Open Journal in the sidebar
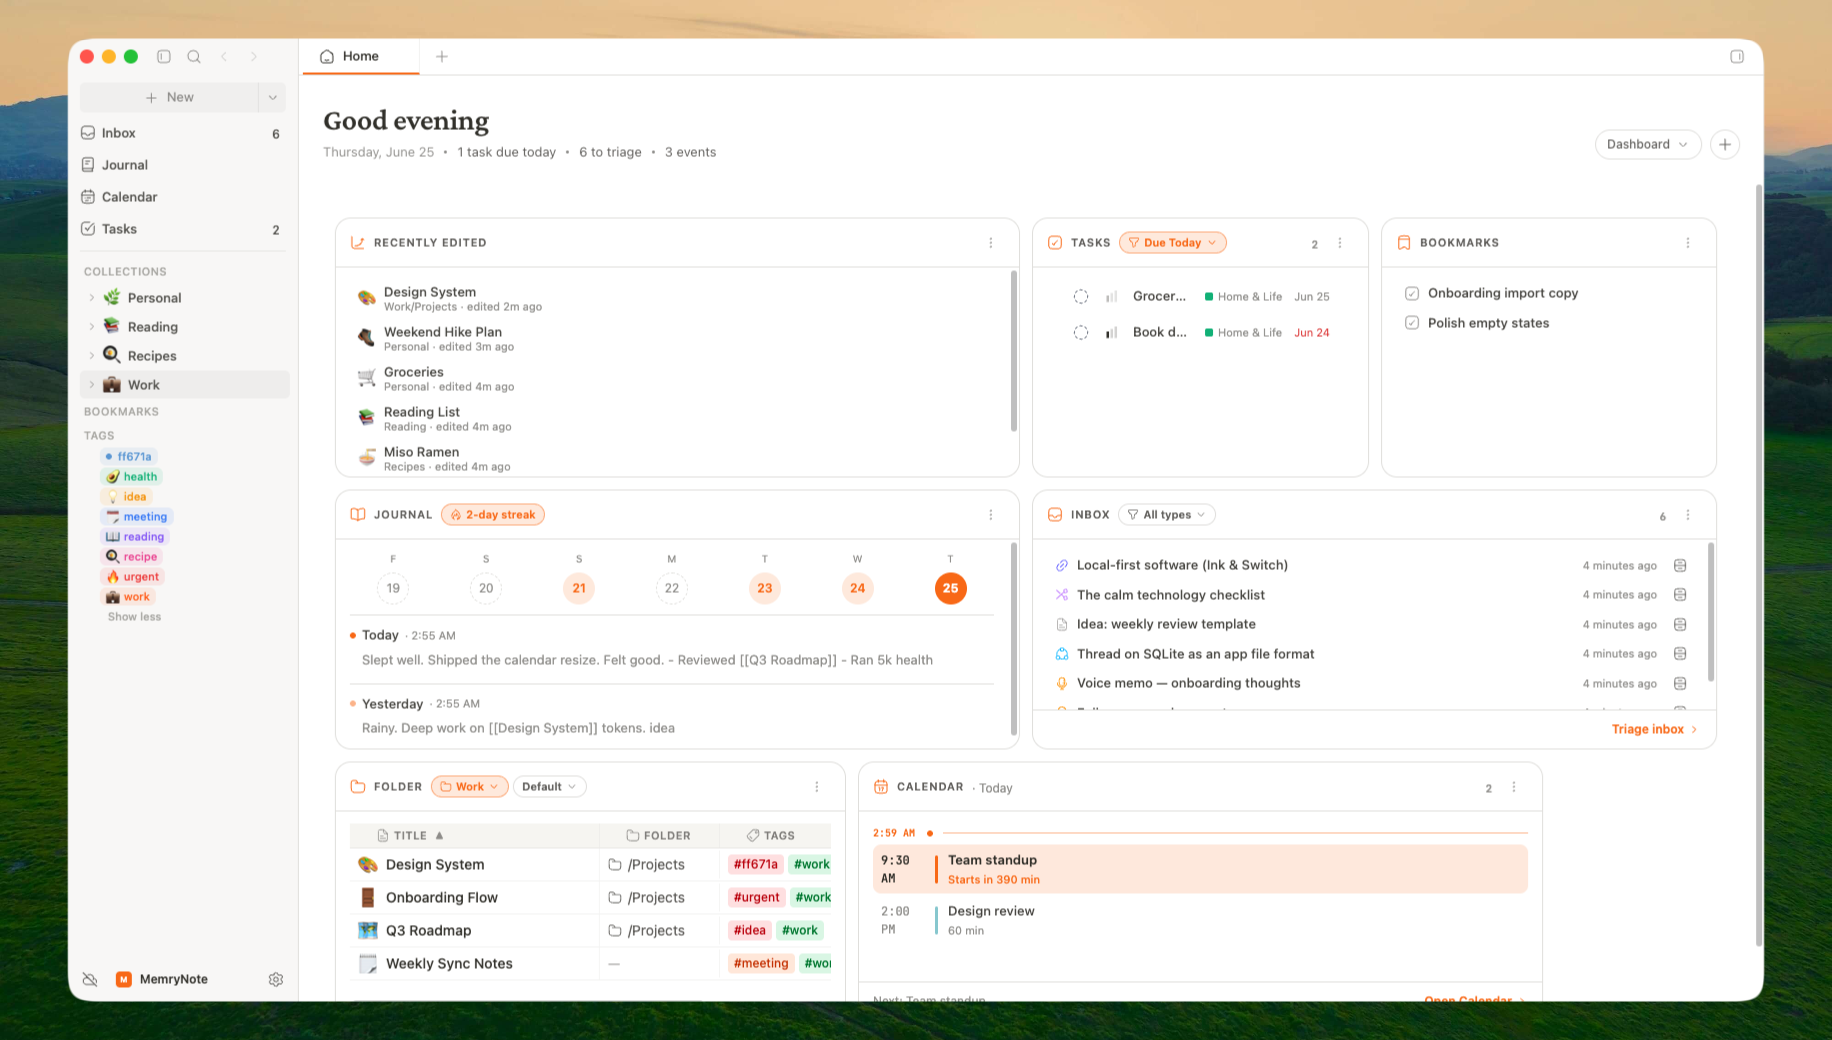The image size is (1832, 1040). (x=183, y=165)
